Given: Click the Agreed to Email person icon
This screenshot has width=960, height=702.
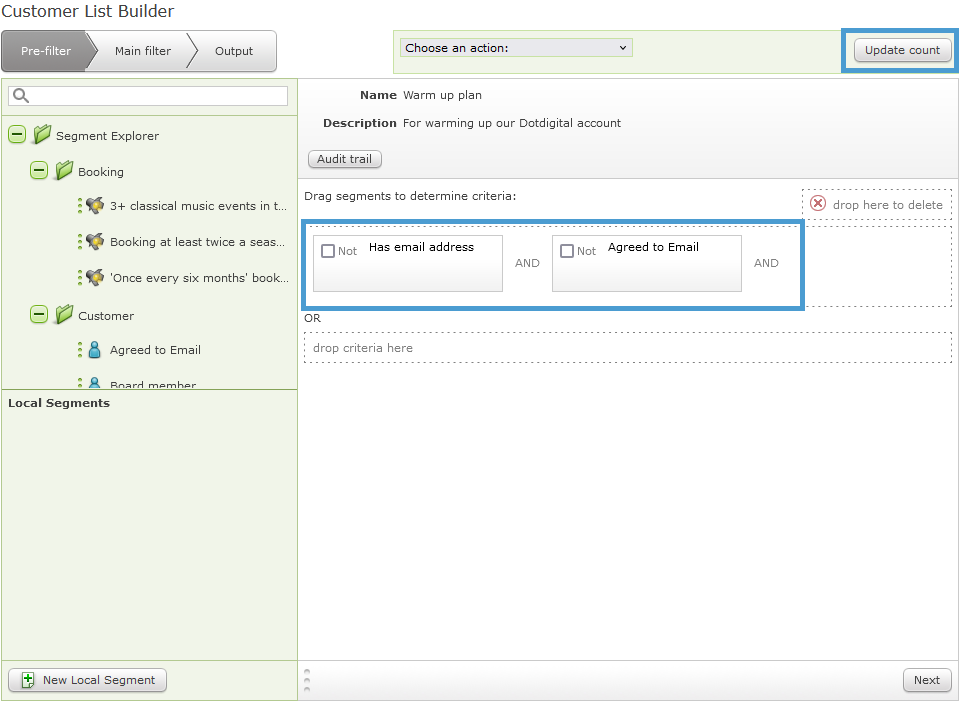Looking at the screenshot, I should click(x=95, y=349).
